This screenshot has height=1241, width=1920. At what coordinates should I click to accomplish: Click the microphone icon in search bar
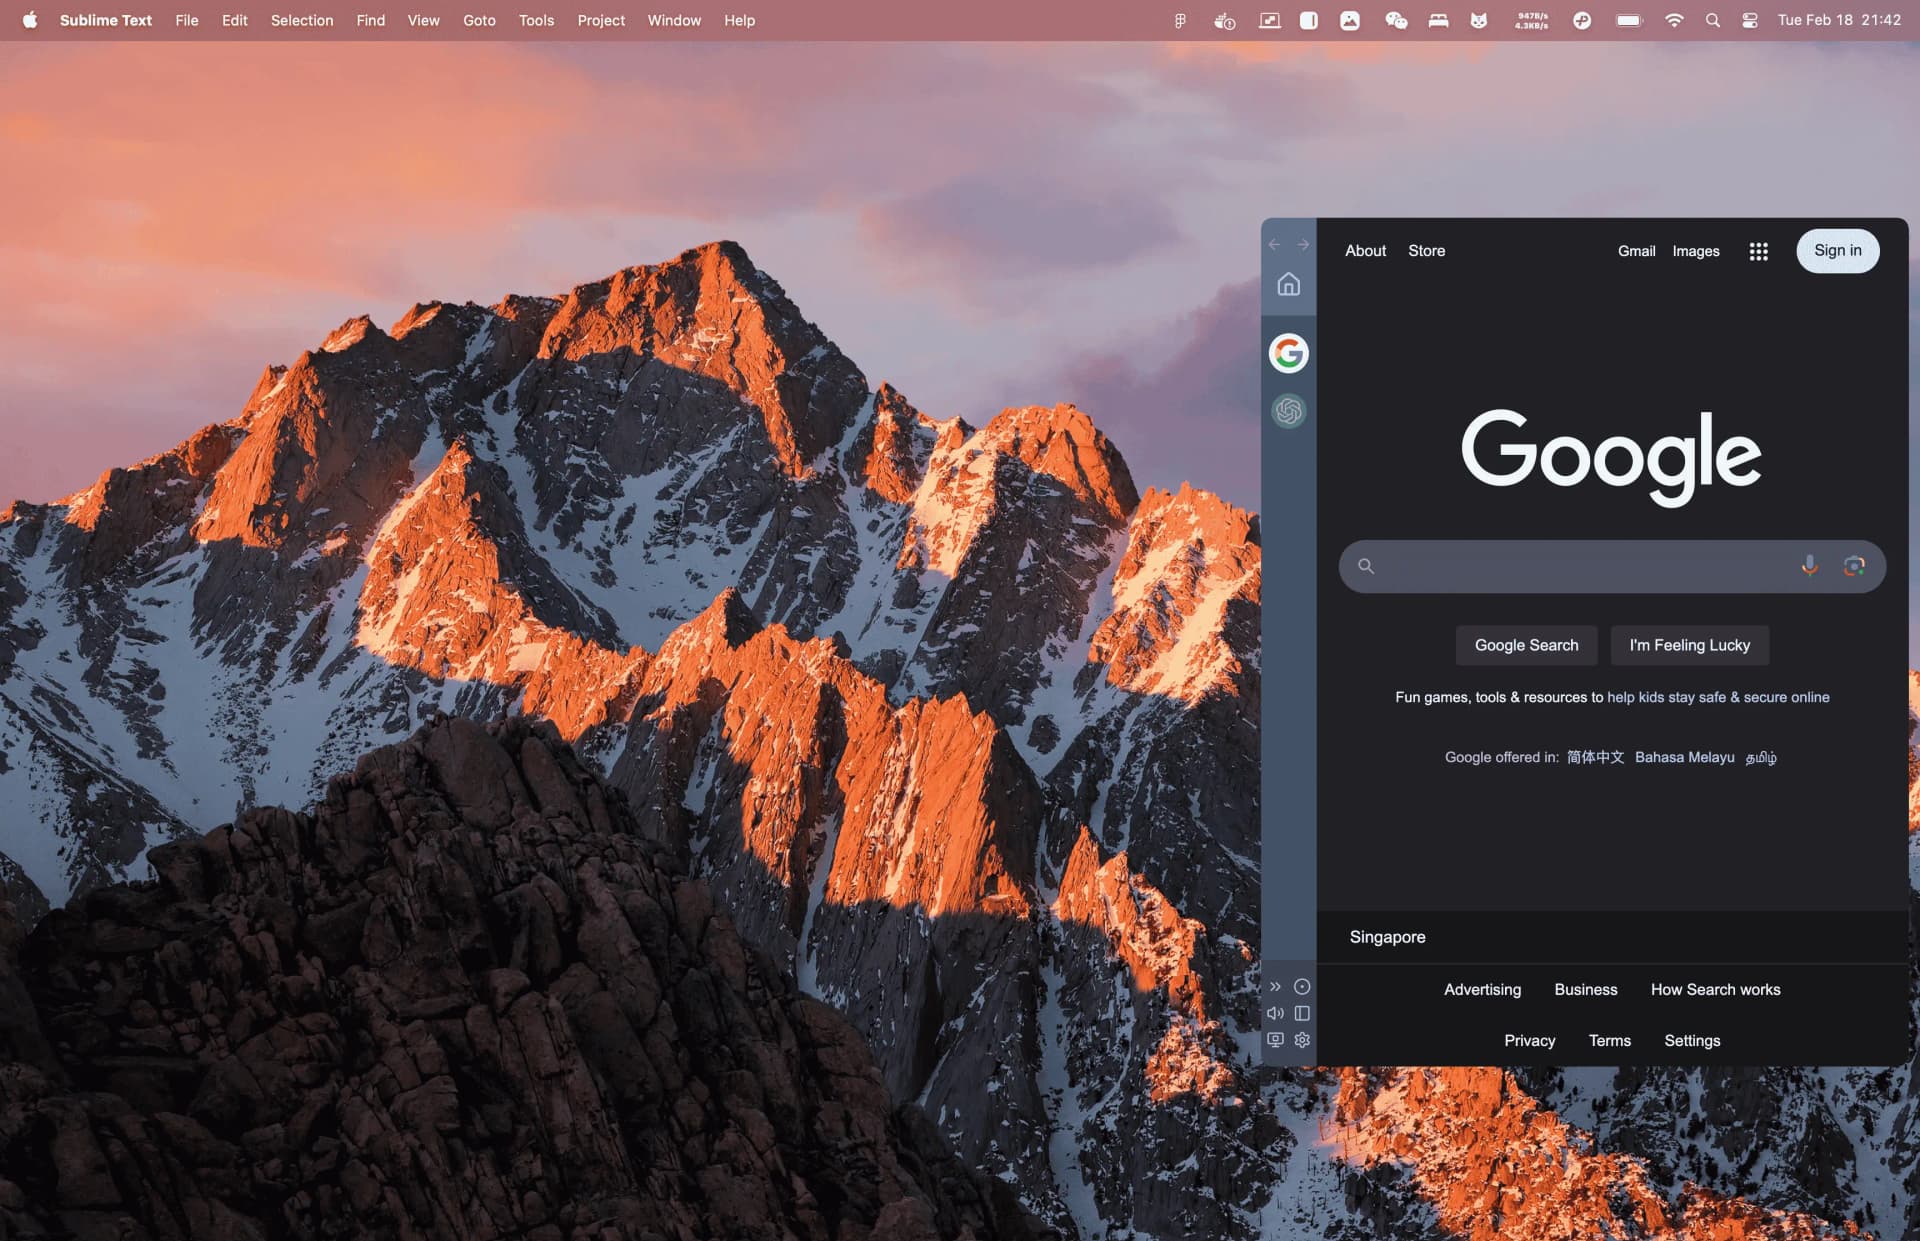[x=1809, y=565]
